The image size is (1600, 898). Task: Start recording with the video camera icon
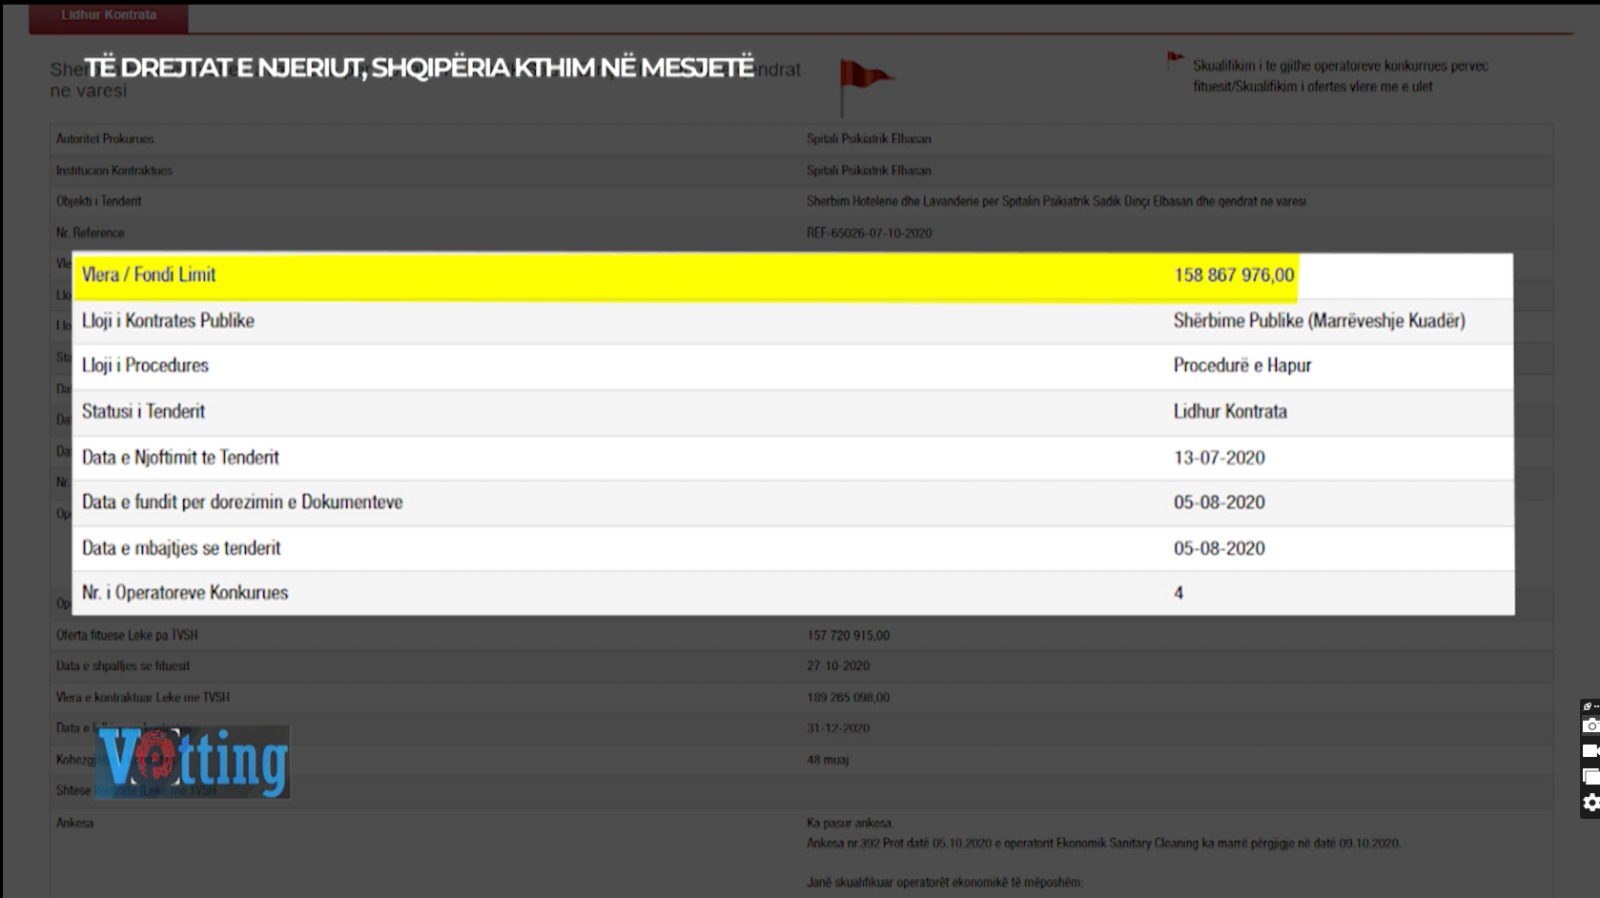pos(1590,751)
